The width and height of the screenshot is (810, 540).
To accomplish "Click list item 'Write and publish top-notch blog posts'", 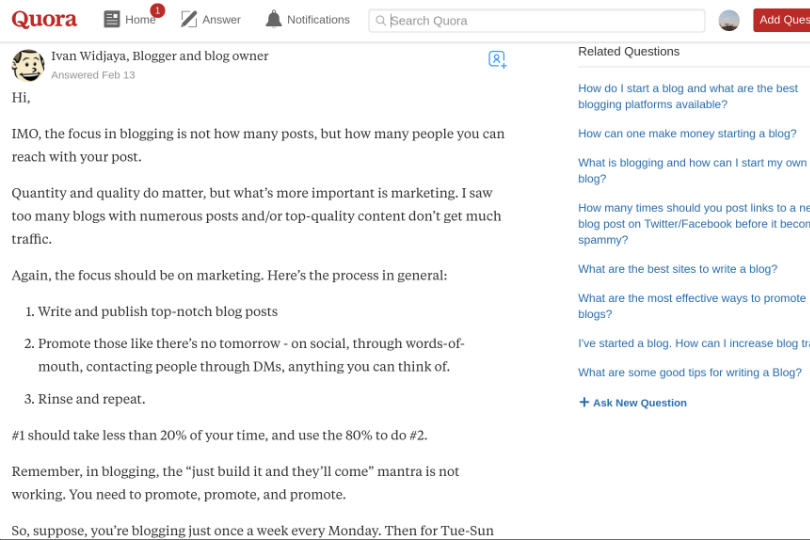I will [158, 312].
